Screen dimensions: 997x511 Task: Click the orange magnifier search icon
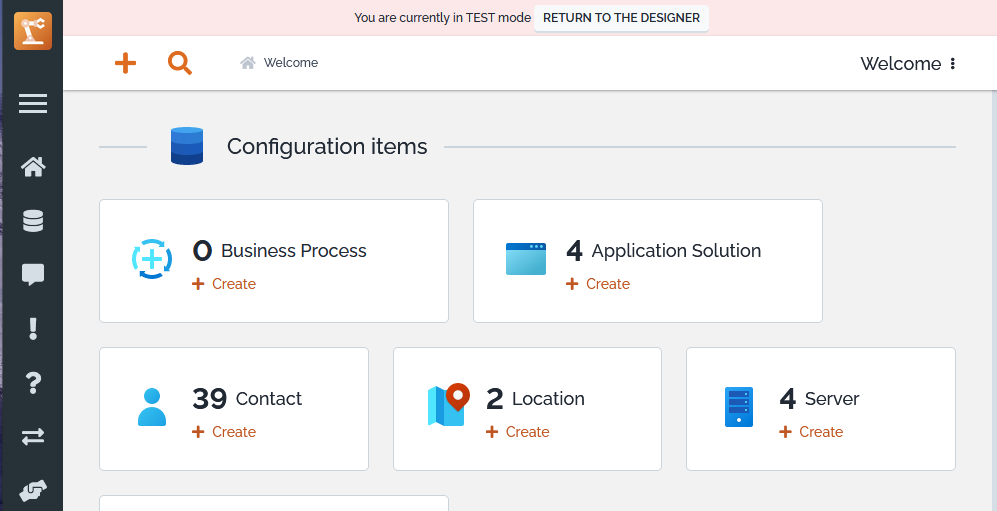pyautogui.click(x=179, y=63)
